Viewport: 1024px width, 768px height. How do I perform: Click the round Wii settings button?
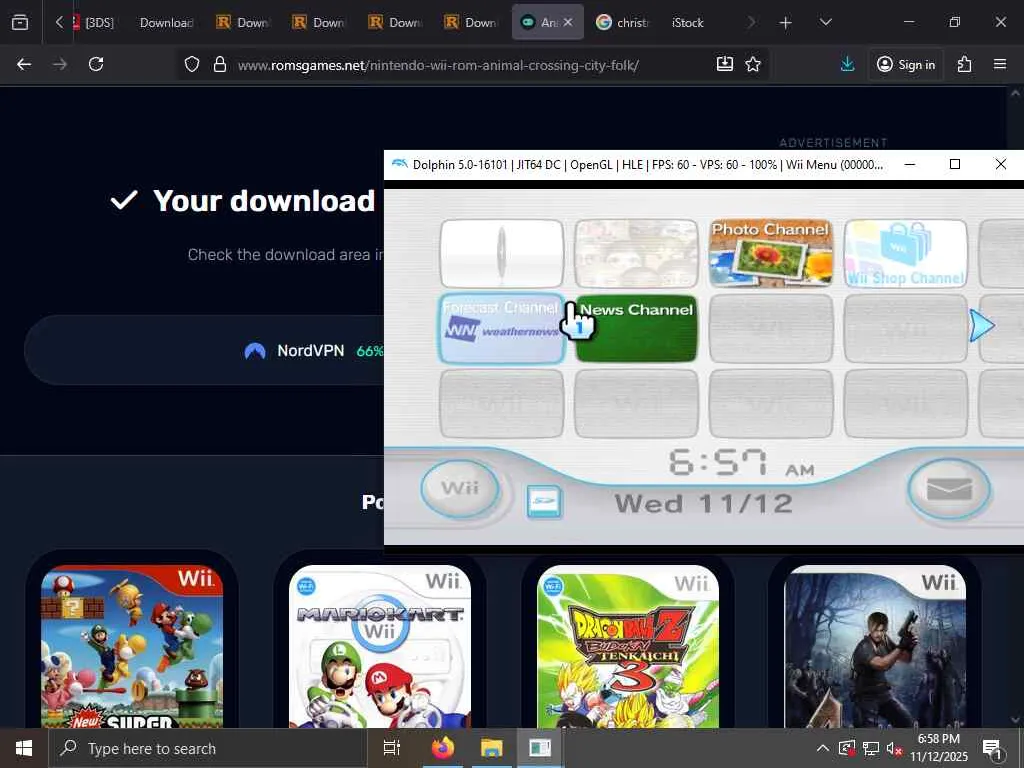[x=460, y=488]
